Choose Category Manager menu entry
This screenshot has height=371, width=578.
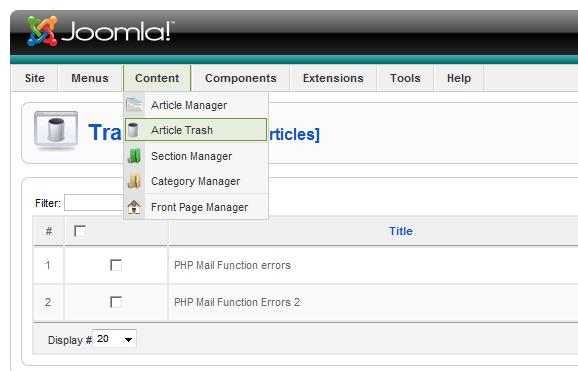tap(196, 181)
